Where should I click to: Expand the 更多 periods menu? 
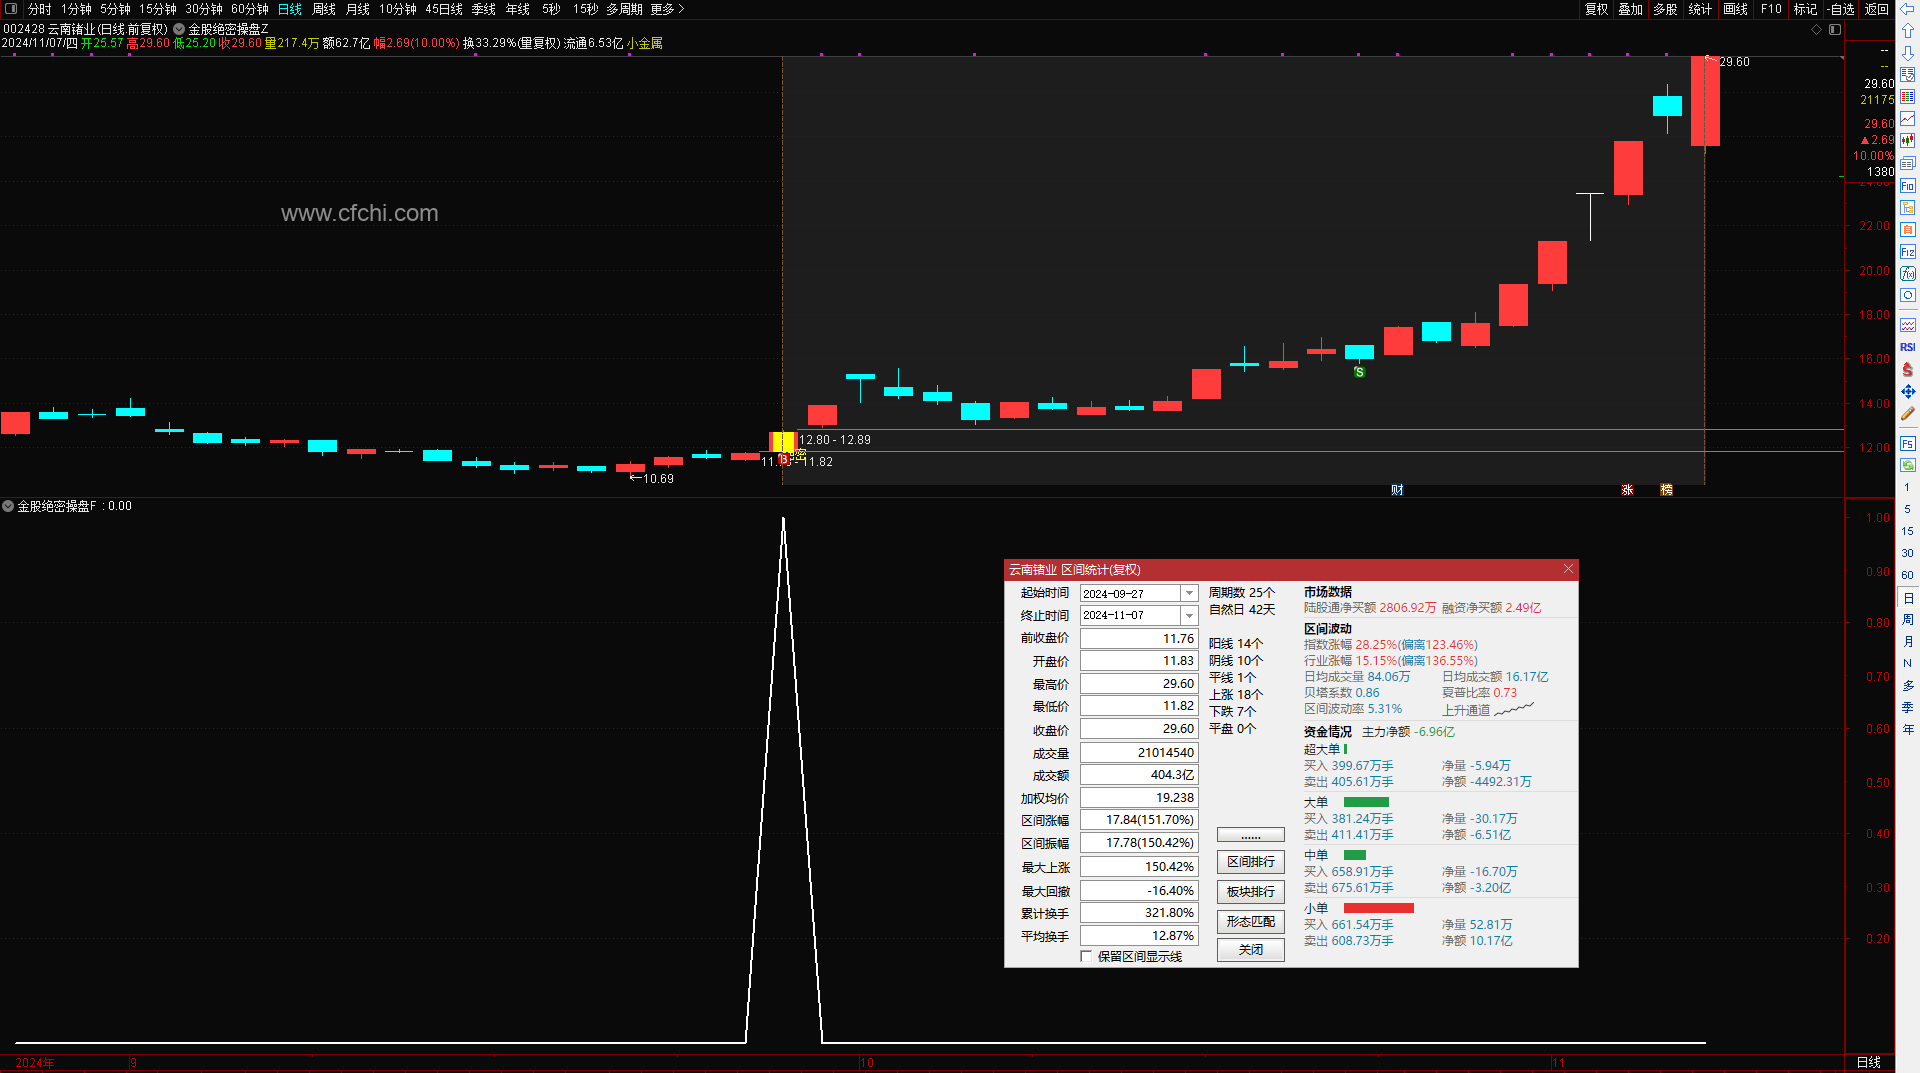coord(667,9)
